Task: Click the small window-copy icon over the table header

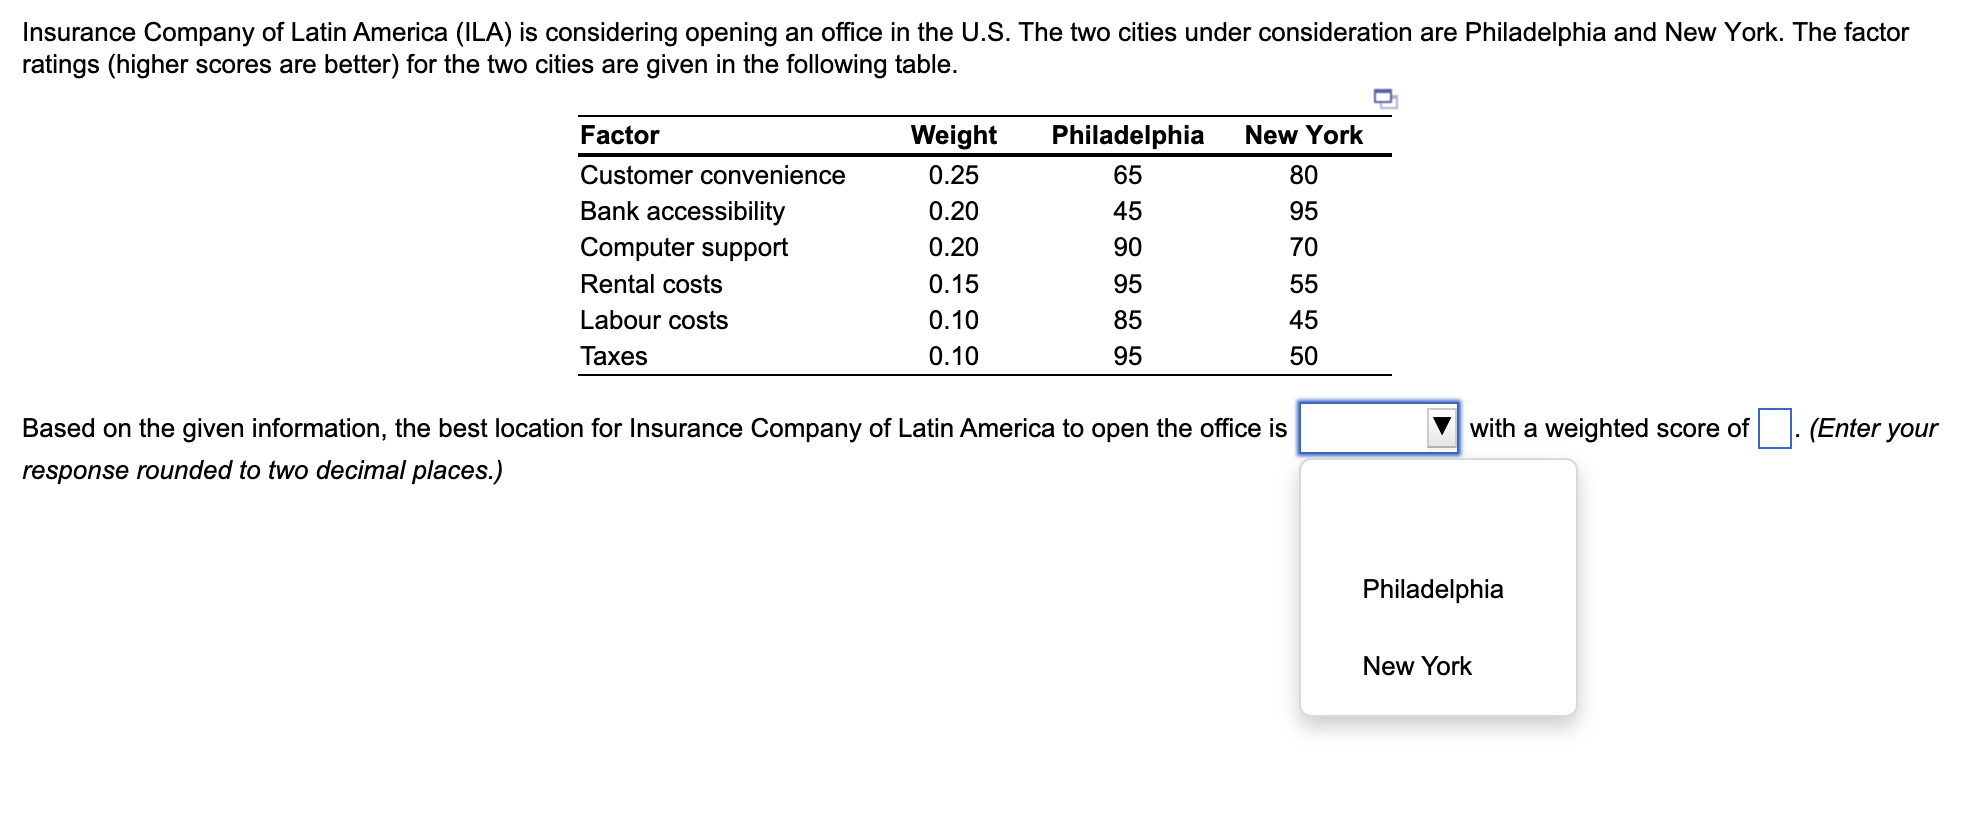Action: (1385, 98)
